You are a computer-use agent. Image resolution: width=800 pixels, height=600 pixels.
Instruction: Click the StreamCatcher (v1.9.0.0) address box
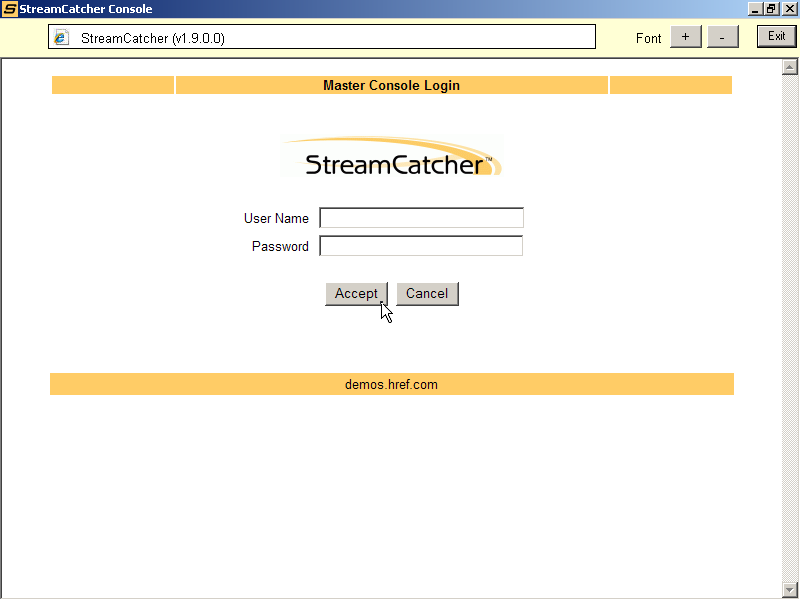click(322, 37)
